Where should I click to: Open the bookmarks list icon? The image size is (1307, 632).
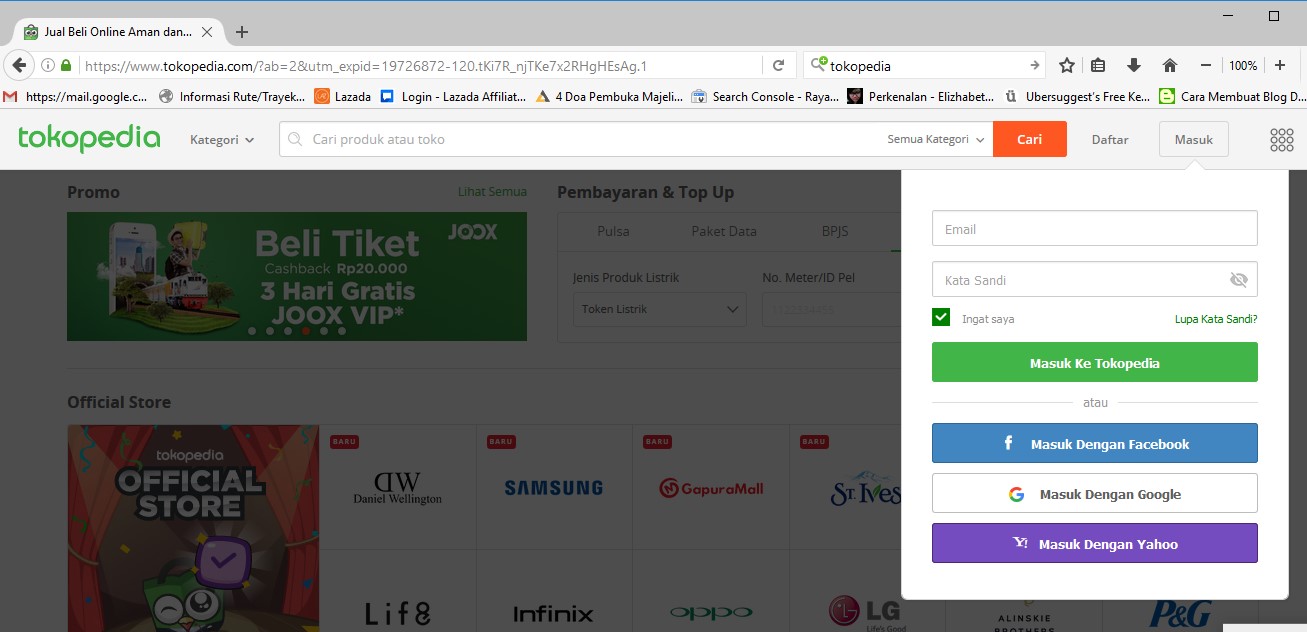[x=1098, y=66]
